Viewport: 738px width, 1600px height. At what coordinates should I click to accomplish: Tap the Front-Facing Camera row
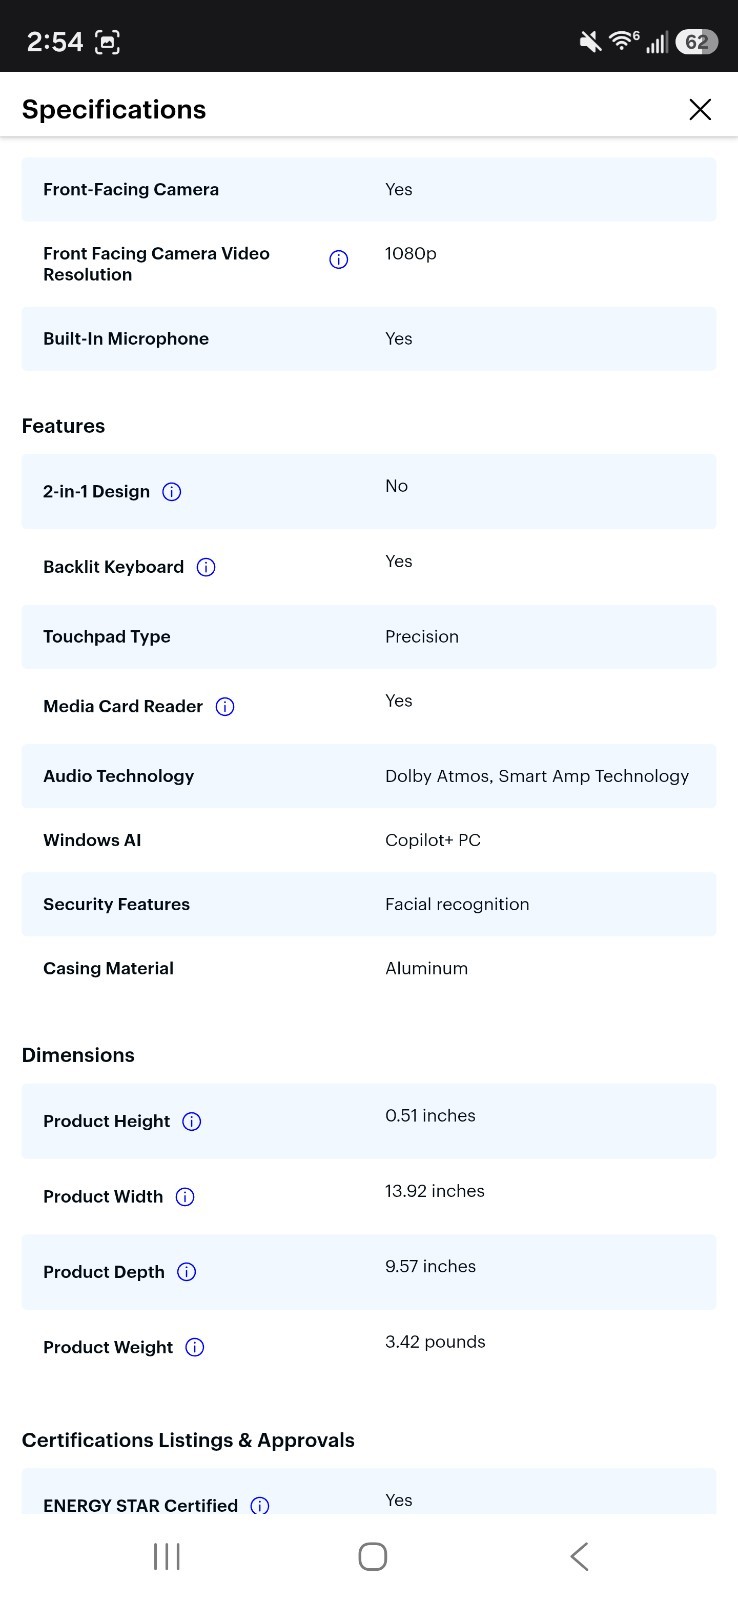(x=369, y=189)
